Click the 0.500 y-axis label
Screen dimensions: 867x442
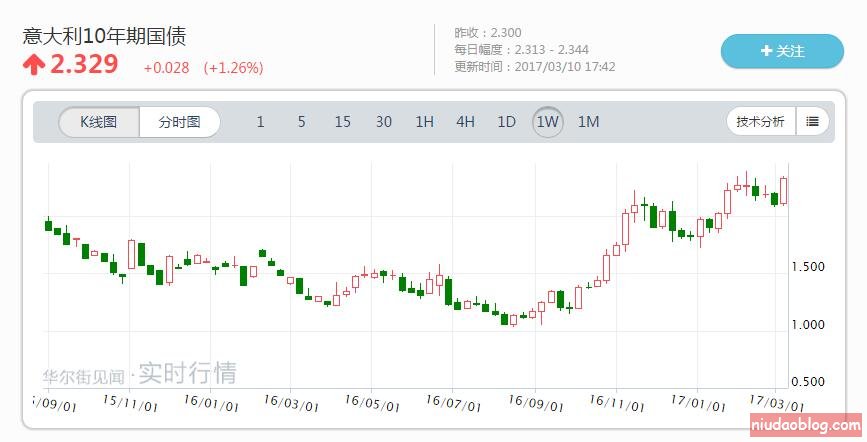pos(808,382)
